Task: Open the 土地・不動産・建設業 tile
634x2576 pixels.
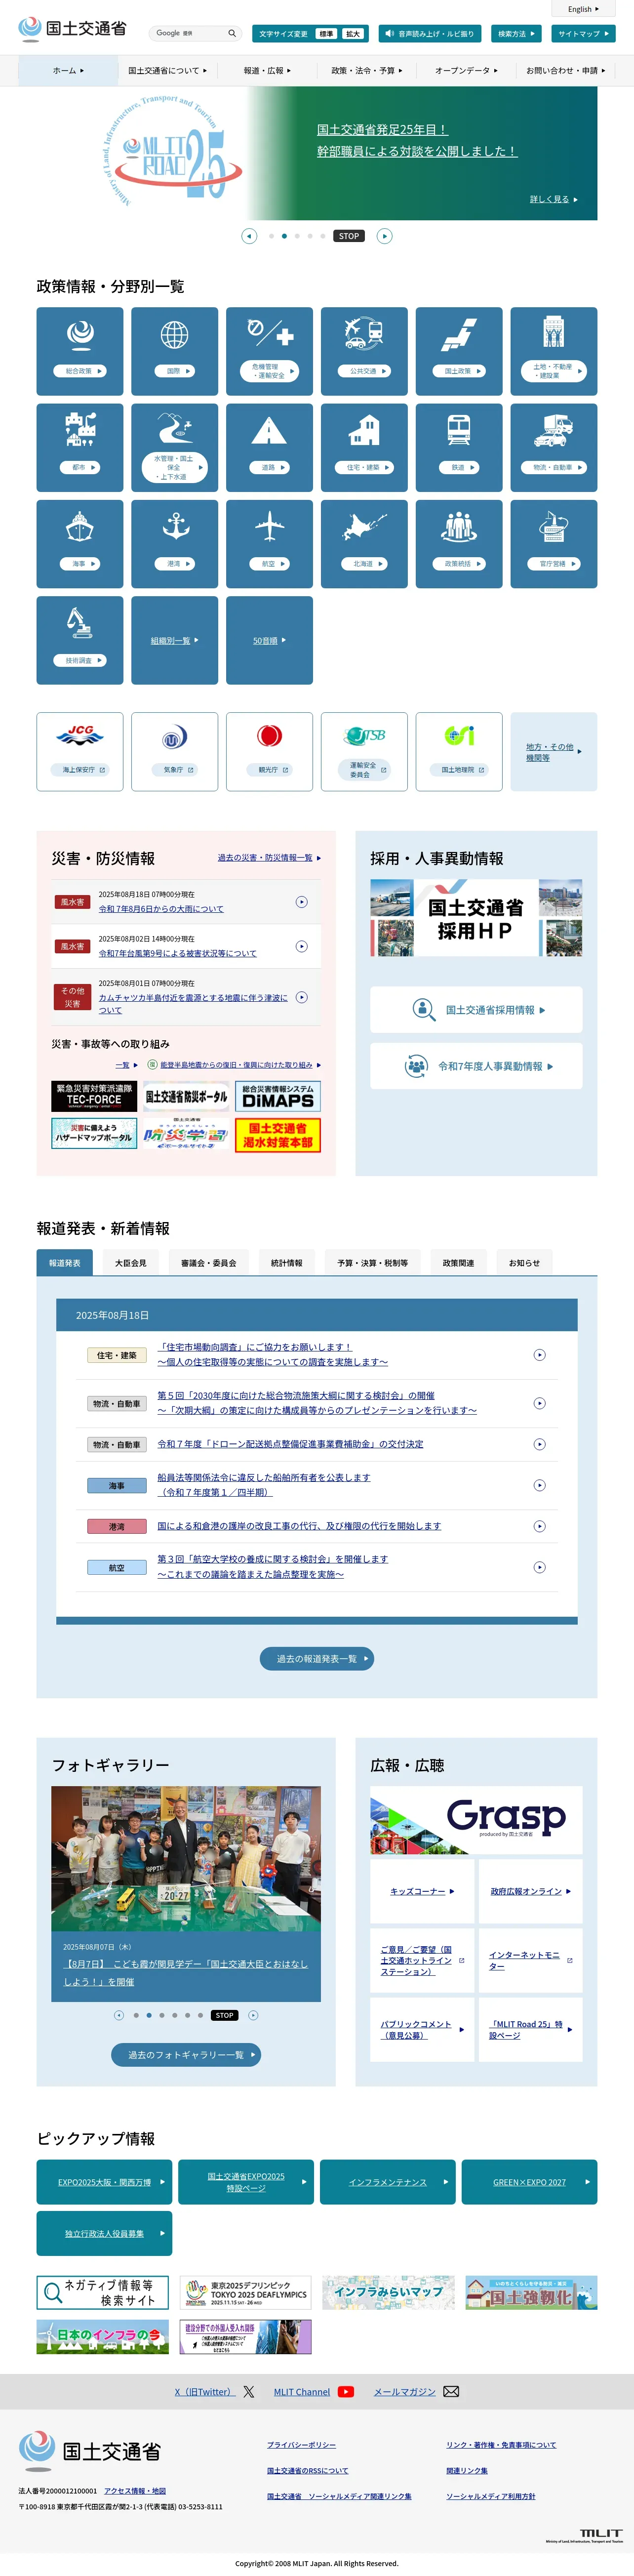Action: point(554,351)
